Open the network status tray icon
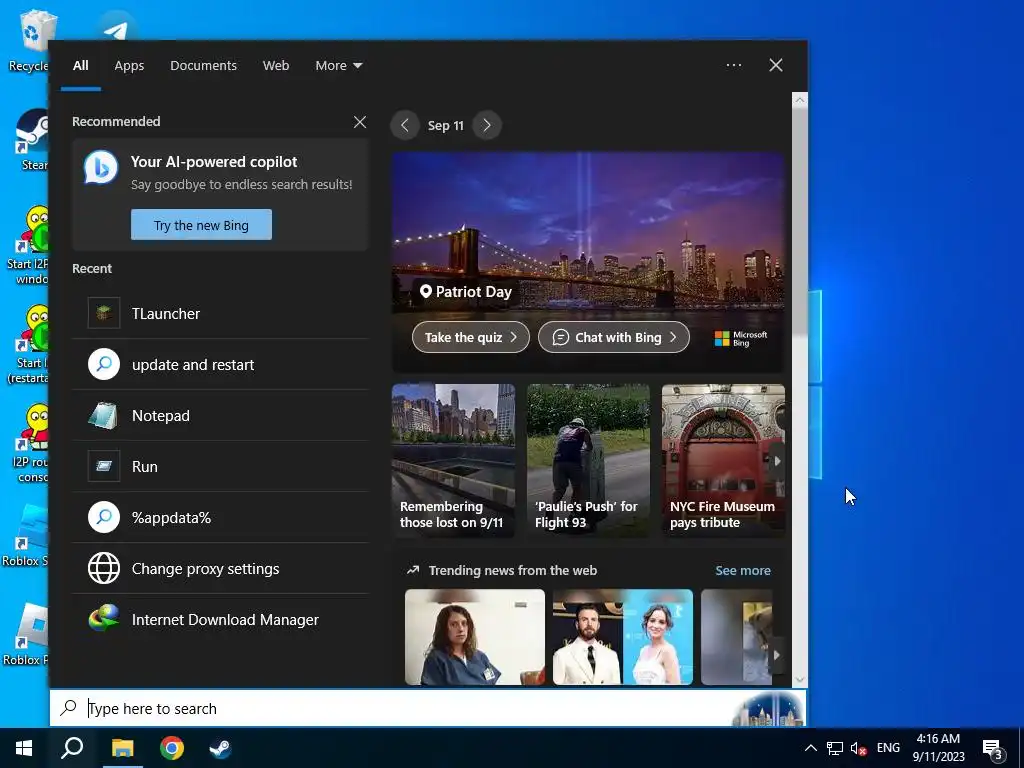The height and width of the screenshot is (768, 1024). 835,748
